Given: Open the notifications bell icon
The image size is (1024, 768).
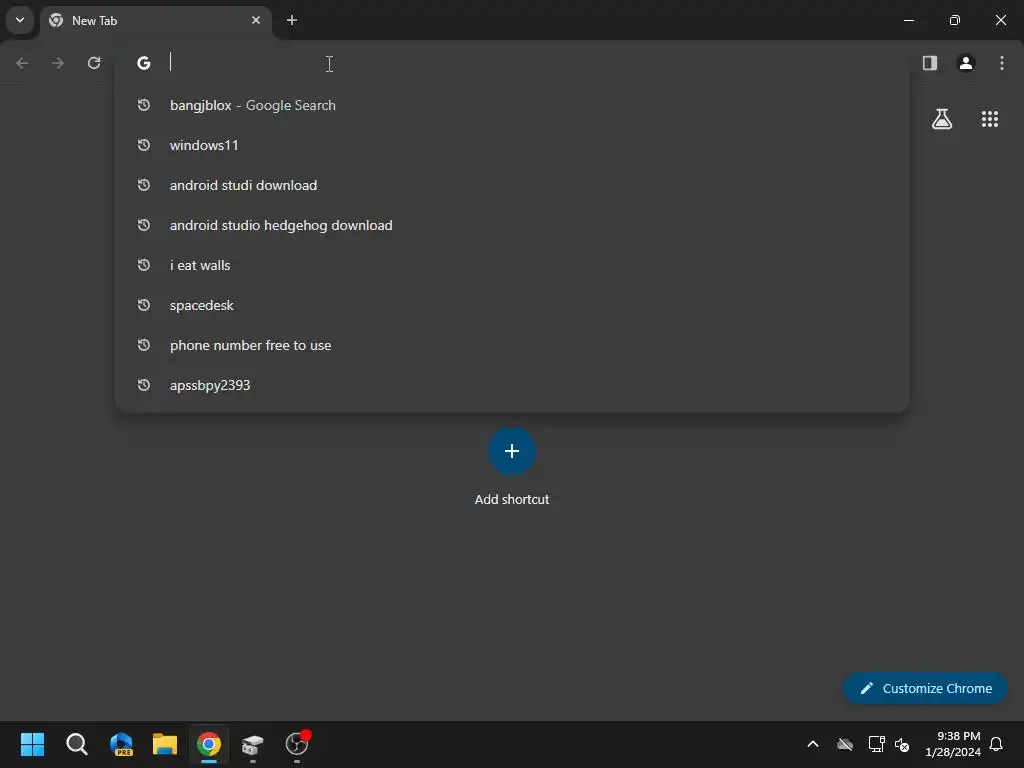Looking at the screenshot, I should pos(996,744).
